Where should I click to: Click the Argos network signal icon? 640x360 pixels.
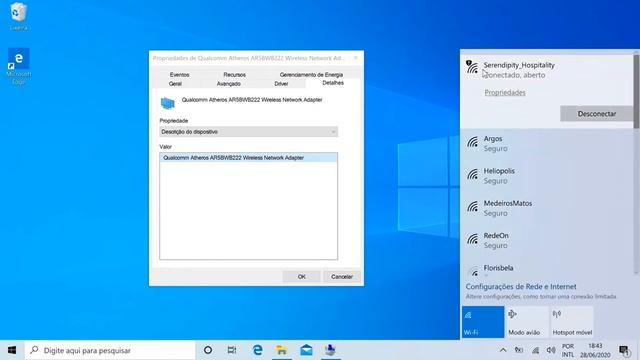click(x=473, y=142)
